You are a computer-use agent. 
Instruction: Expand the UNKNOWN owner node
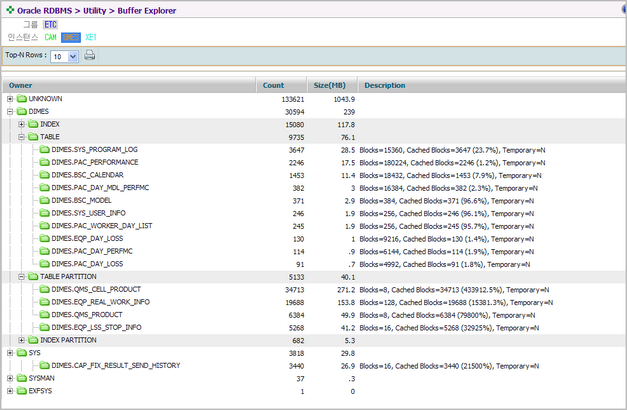[x=10, y=99]
